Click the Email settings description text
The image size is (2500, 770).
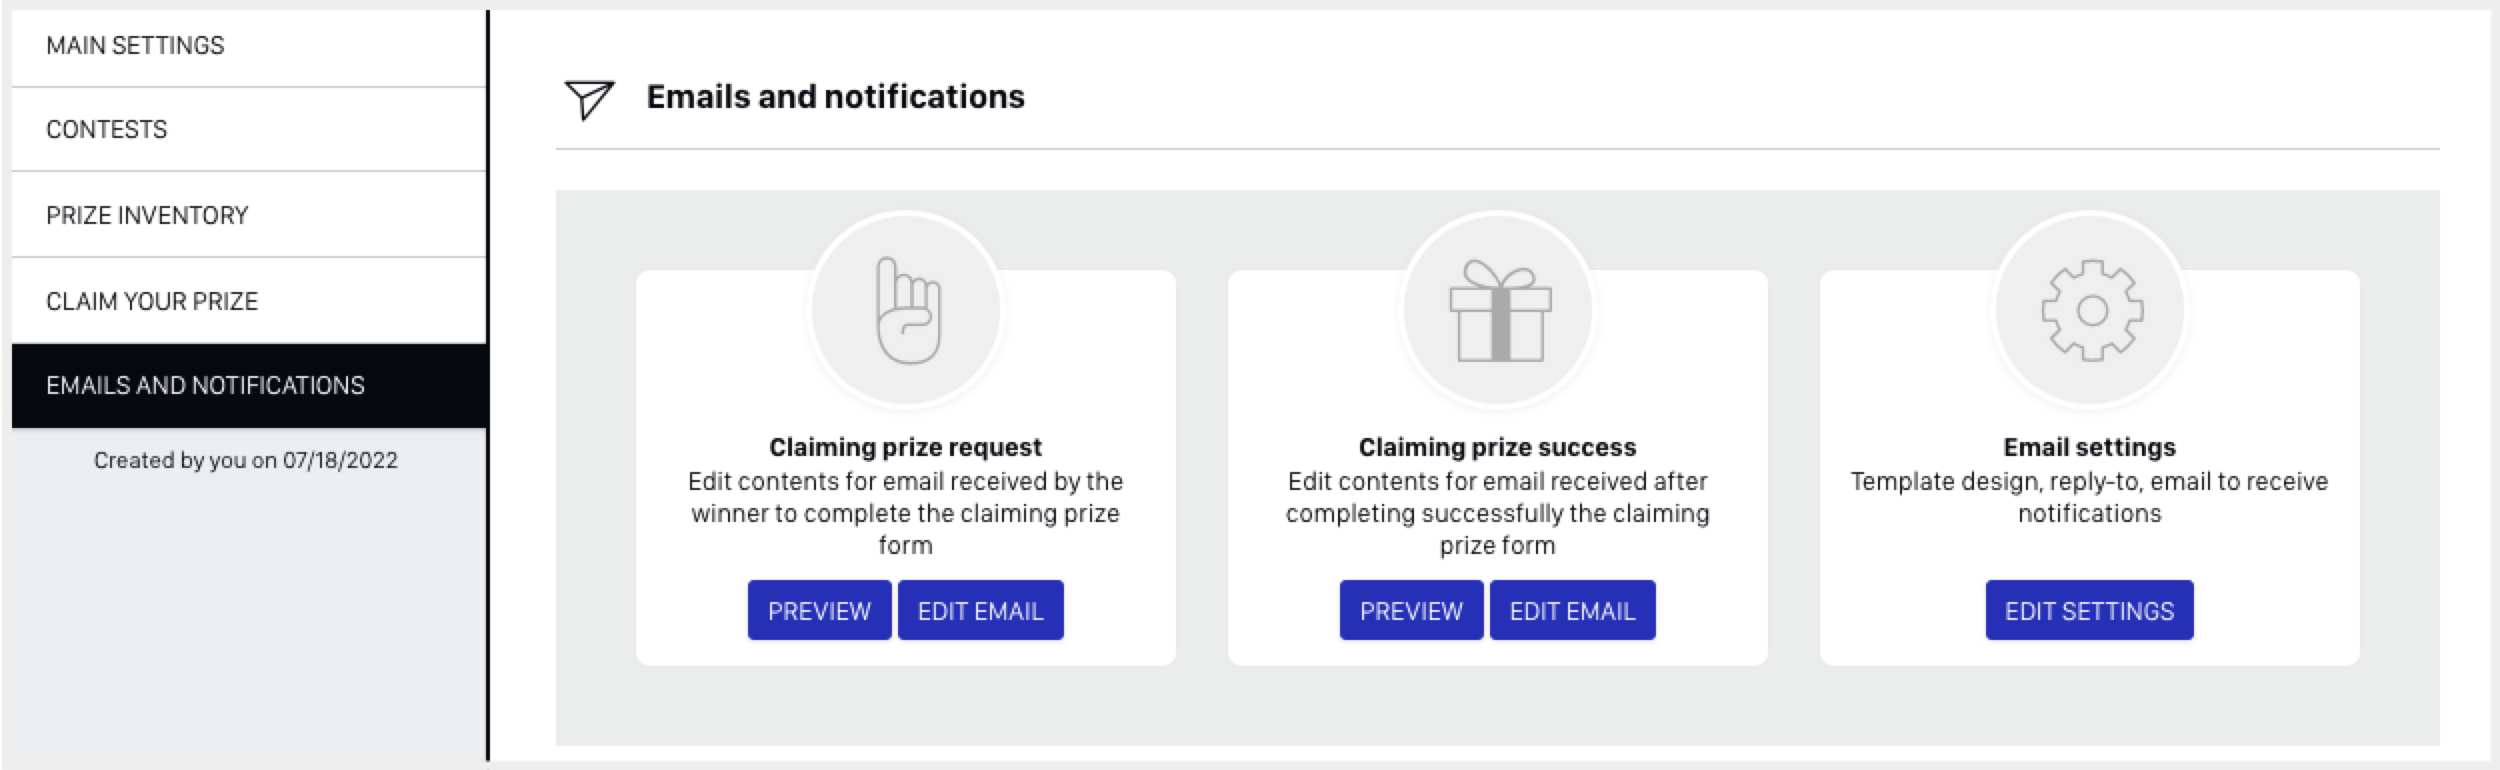[2089, 497]
